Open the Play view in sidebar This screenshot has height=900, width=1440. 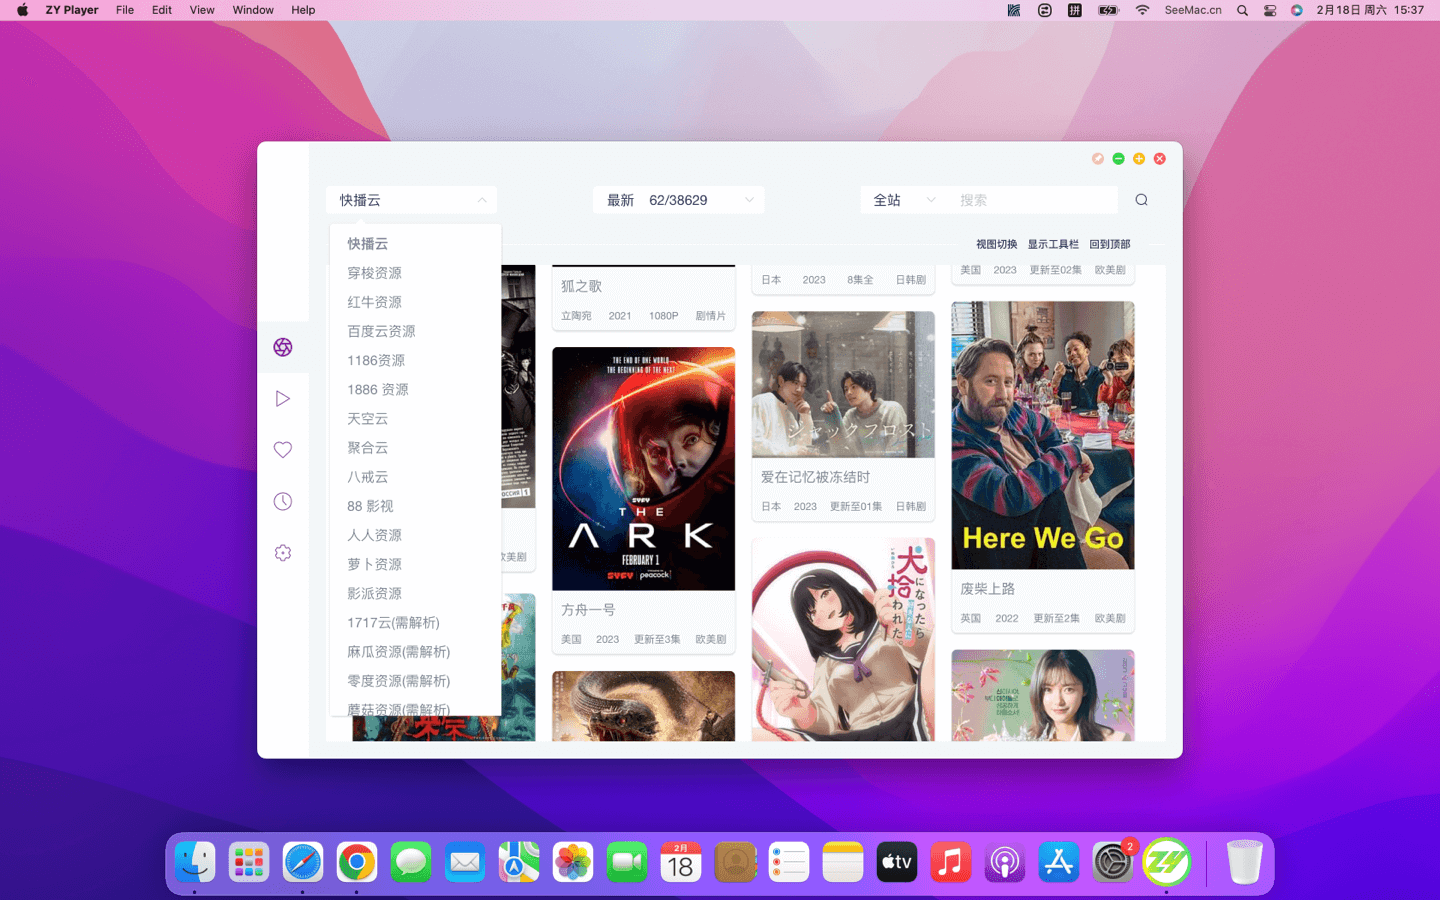click(x=283, y=399)
